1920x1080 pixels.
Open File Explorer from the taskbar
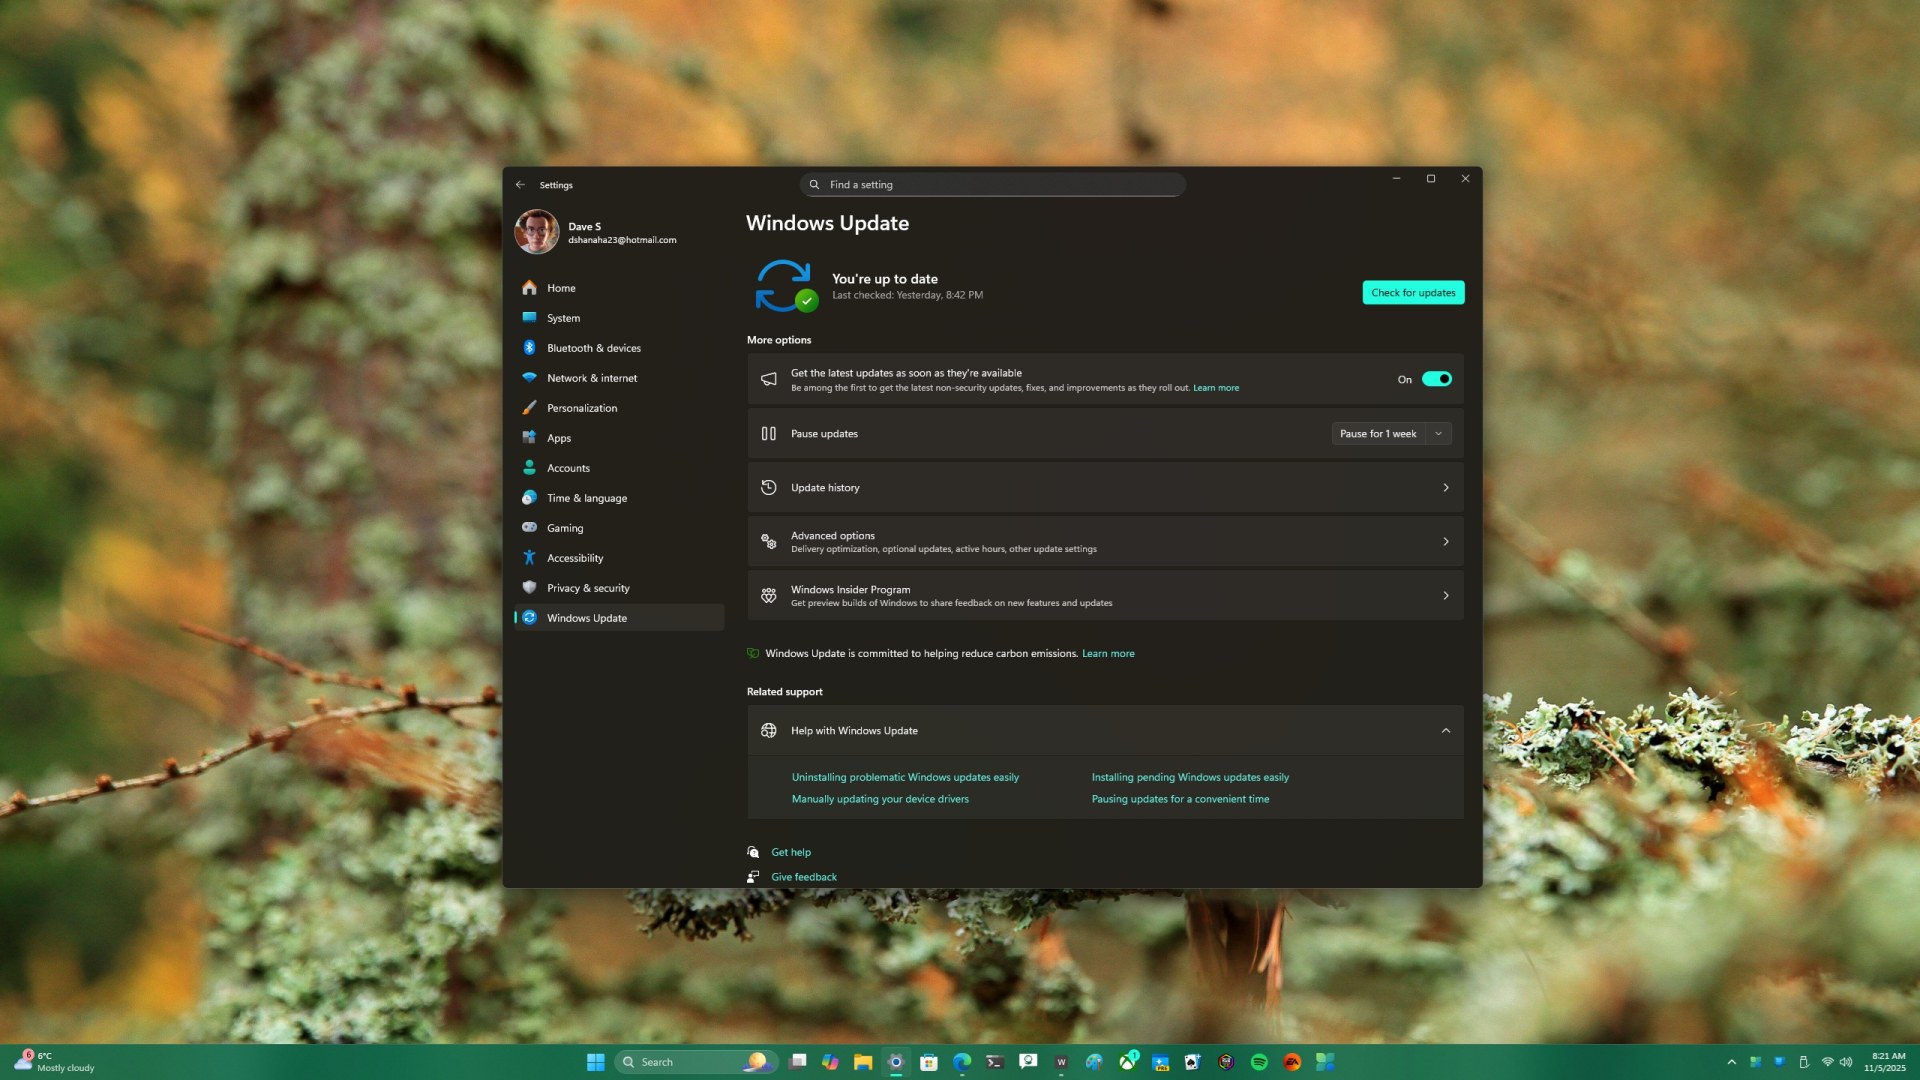pyautogui.click(x=863, y=1062)
